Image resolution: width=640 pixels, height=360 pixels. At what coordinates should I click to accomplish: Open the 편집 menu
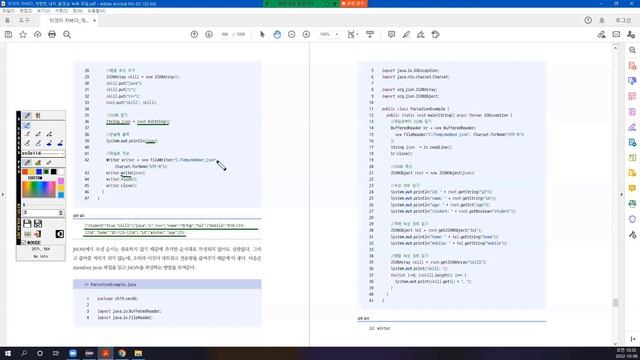(26, 11)
